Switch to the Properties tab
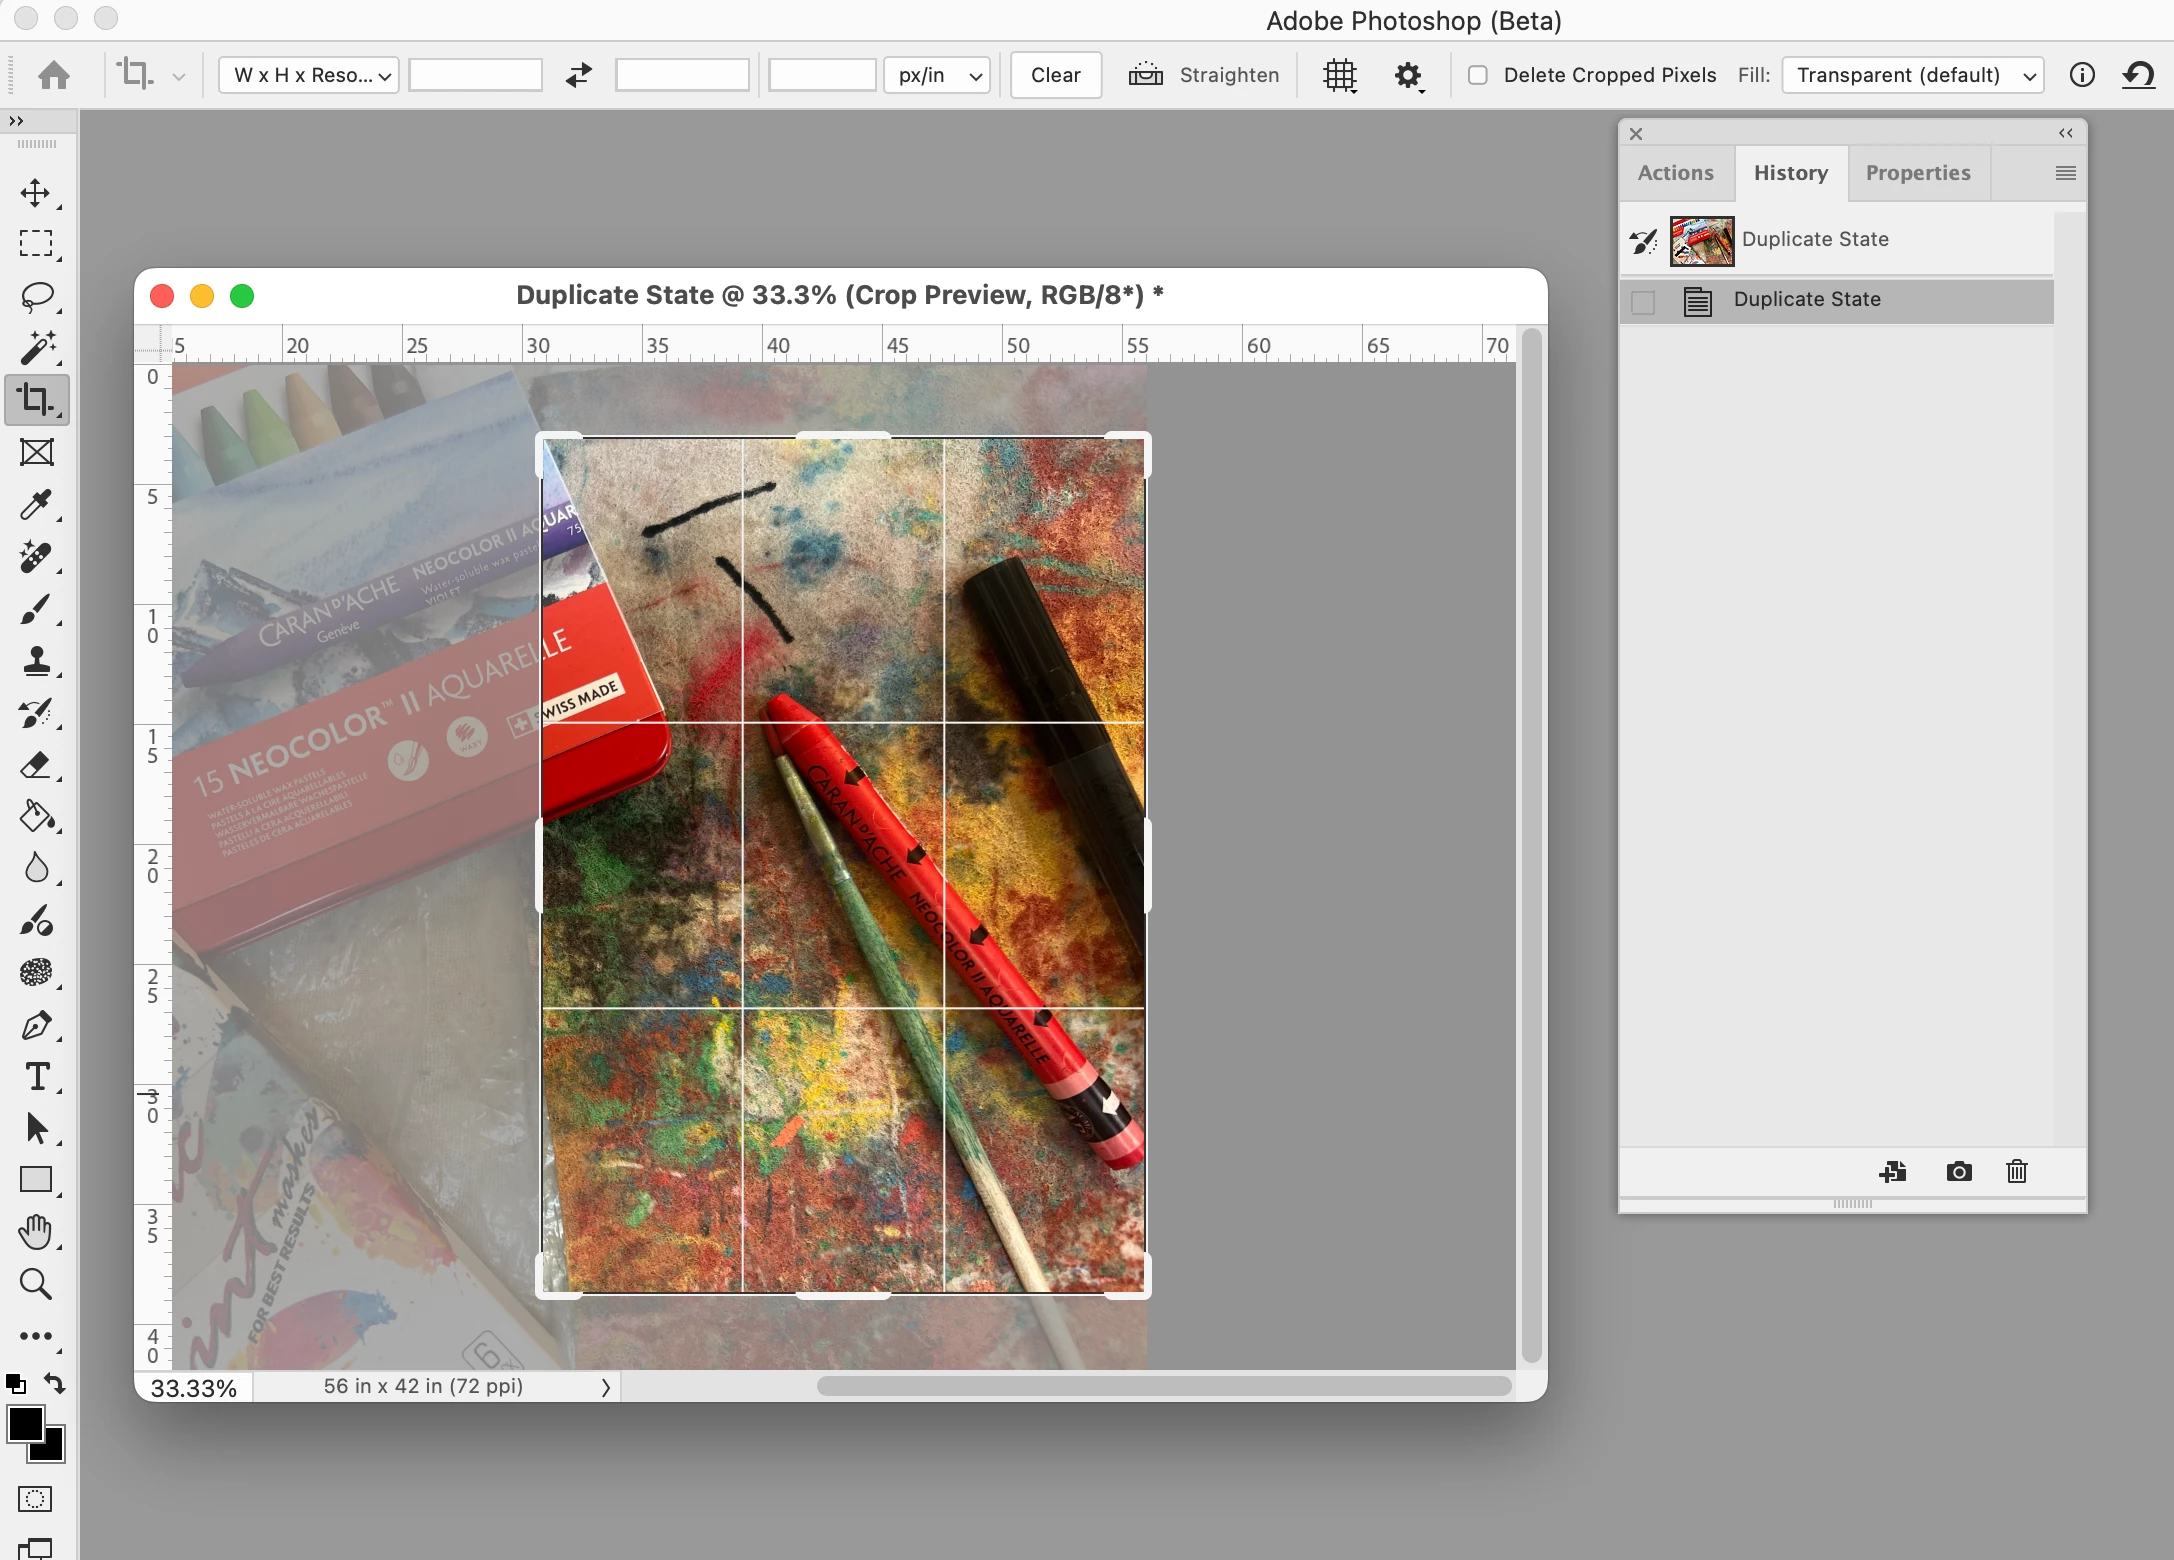Image resolution: width=2174 pixels, height=1560 pixels. [x=1918, y=173]
